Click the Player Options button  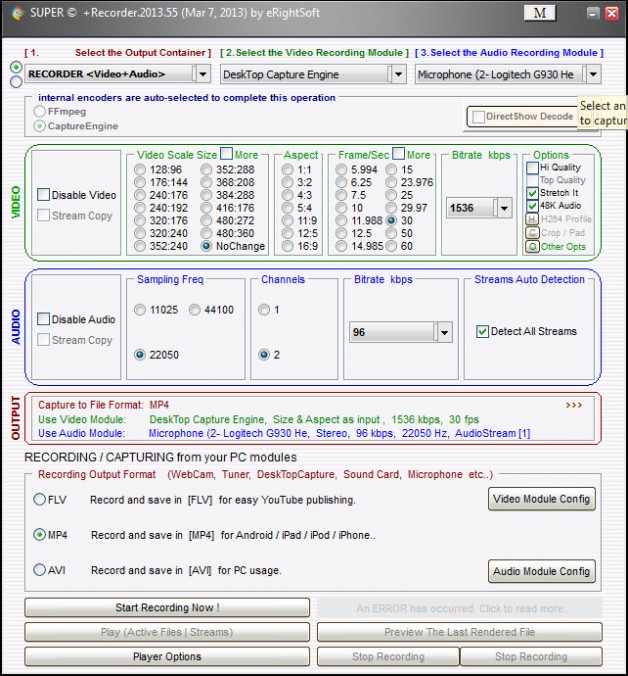pyautogui.click(x=167, y=657)
